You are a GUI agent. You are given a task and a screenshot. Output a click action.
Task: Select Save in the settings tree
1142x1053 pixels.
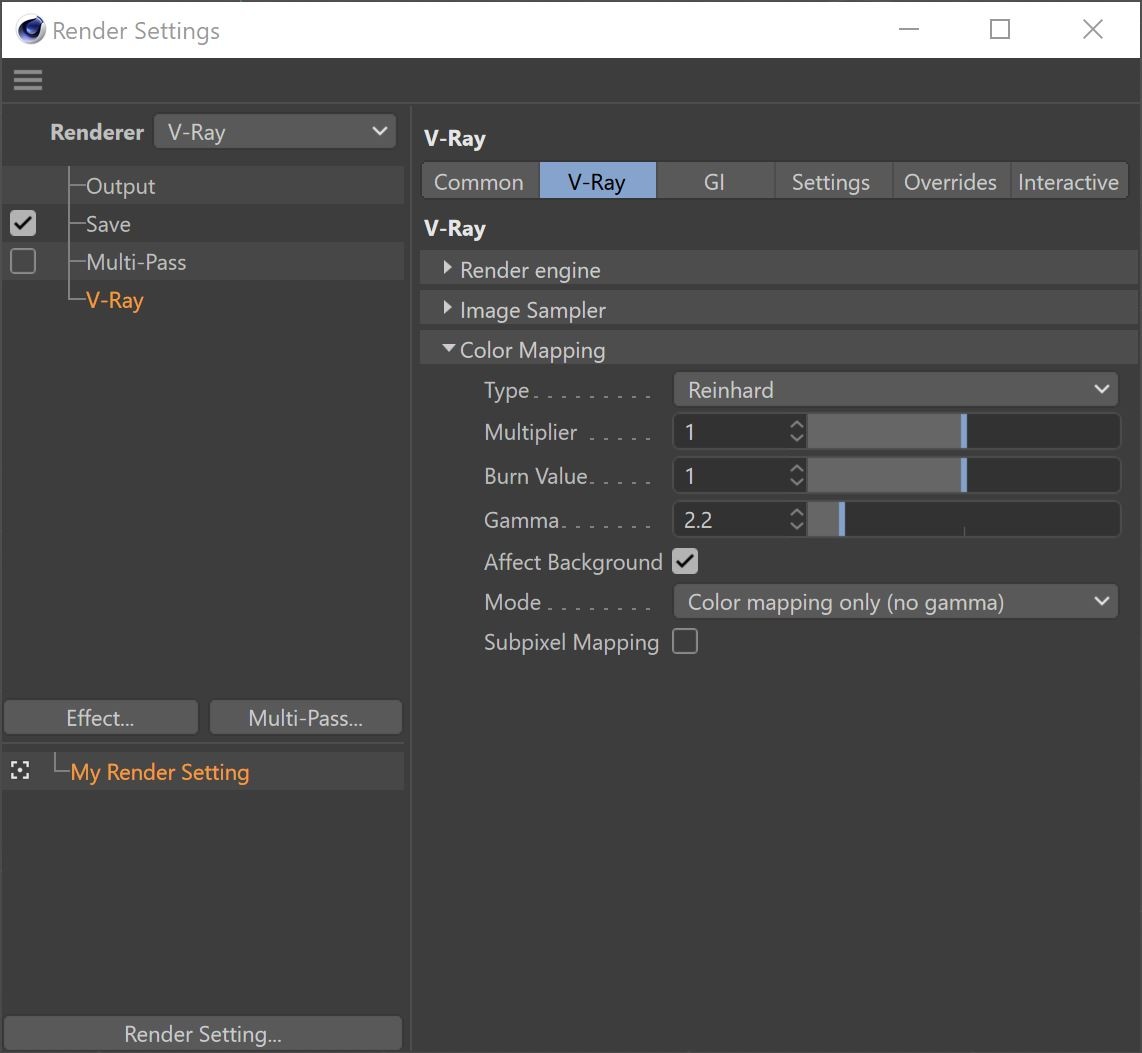click(x=109, y=224)
